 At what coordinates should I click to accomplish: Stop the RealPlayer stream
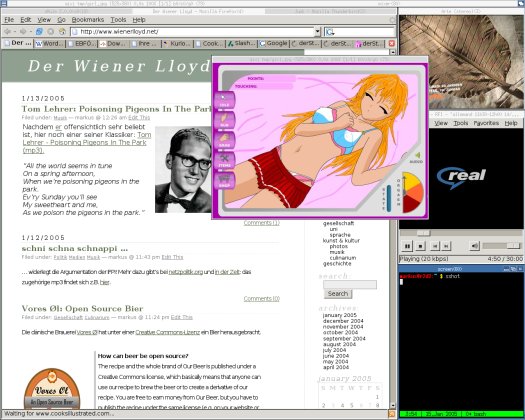coord(420,246)
